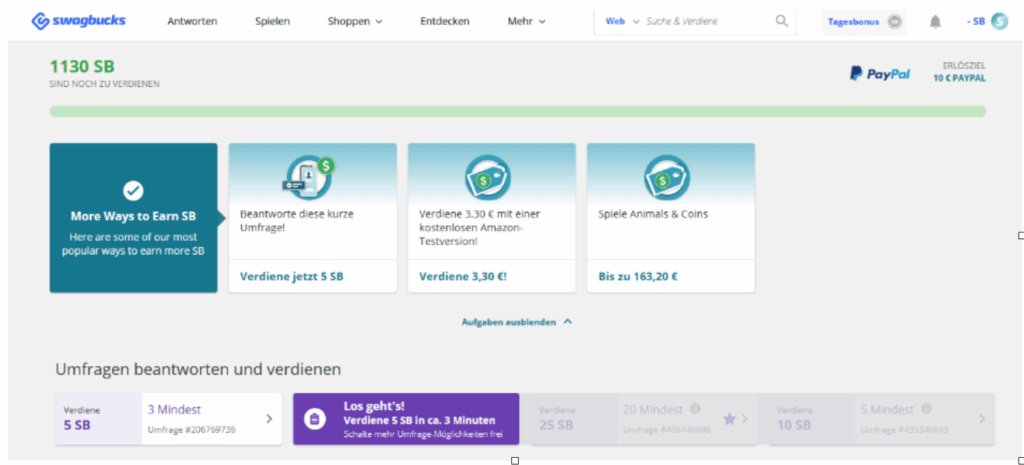Click the star icon on 25 SB survey
Viewport: 1024px width, 465px height.
pos(729,419)
